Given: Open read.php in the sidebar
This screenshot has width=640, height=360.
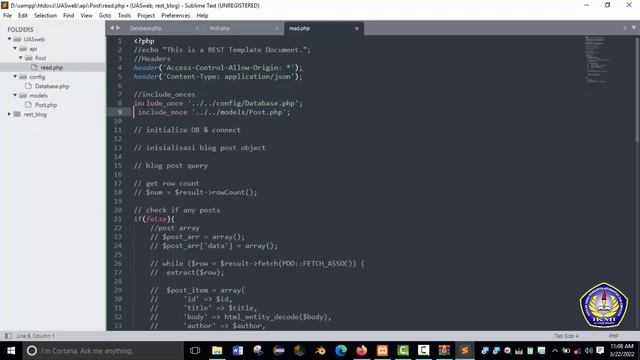Looking at the screenshot, I should coord(51,67).
